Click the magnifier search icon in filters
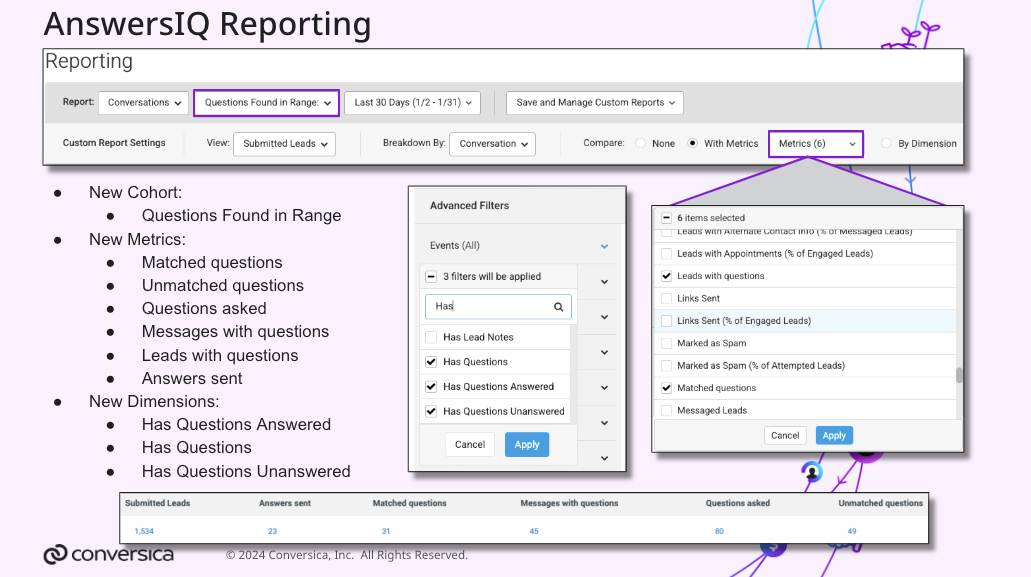 [558, 307]
